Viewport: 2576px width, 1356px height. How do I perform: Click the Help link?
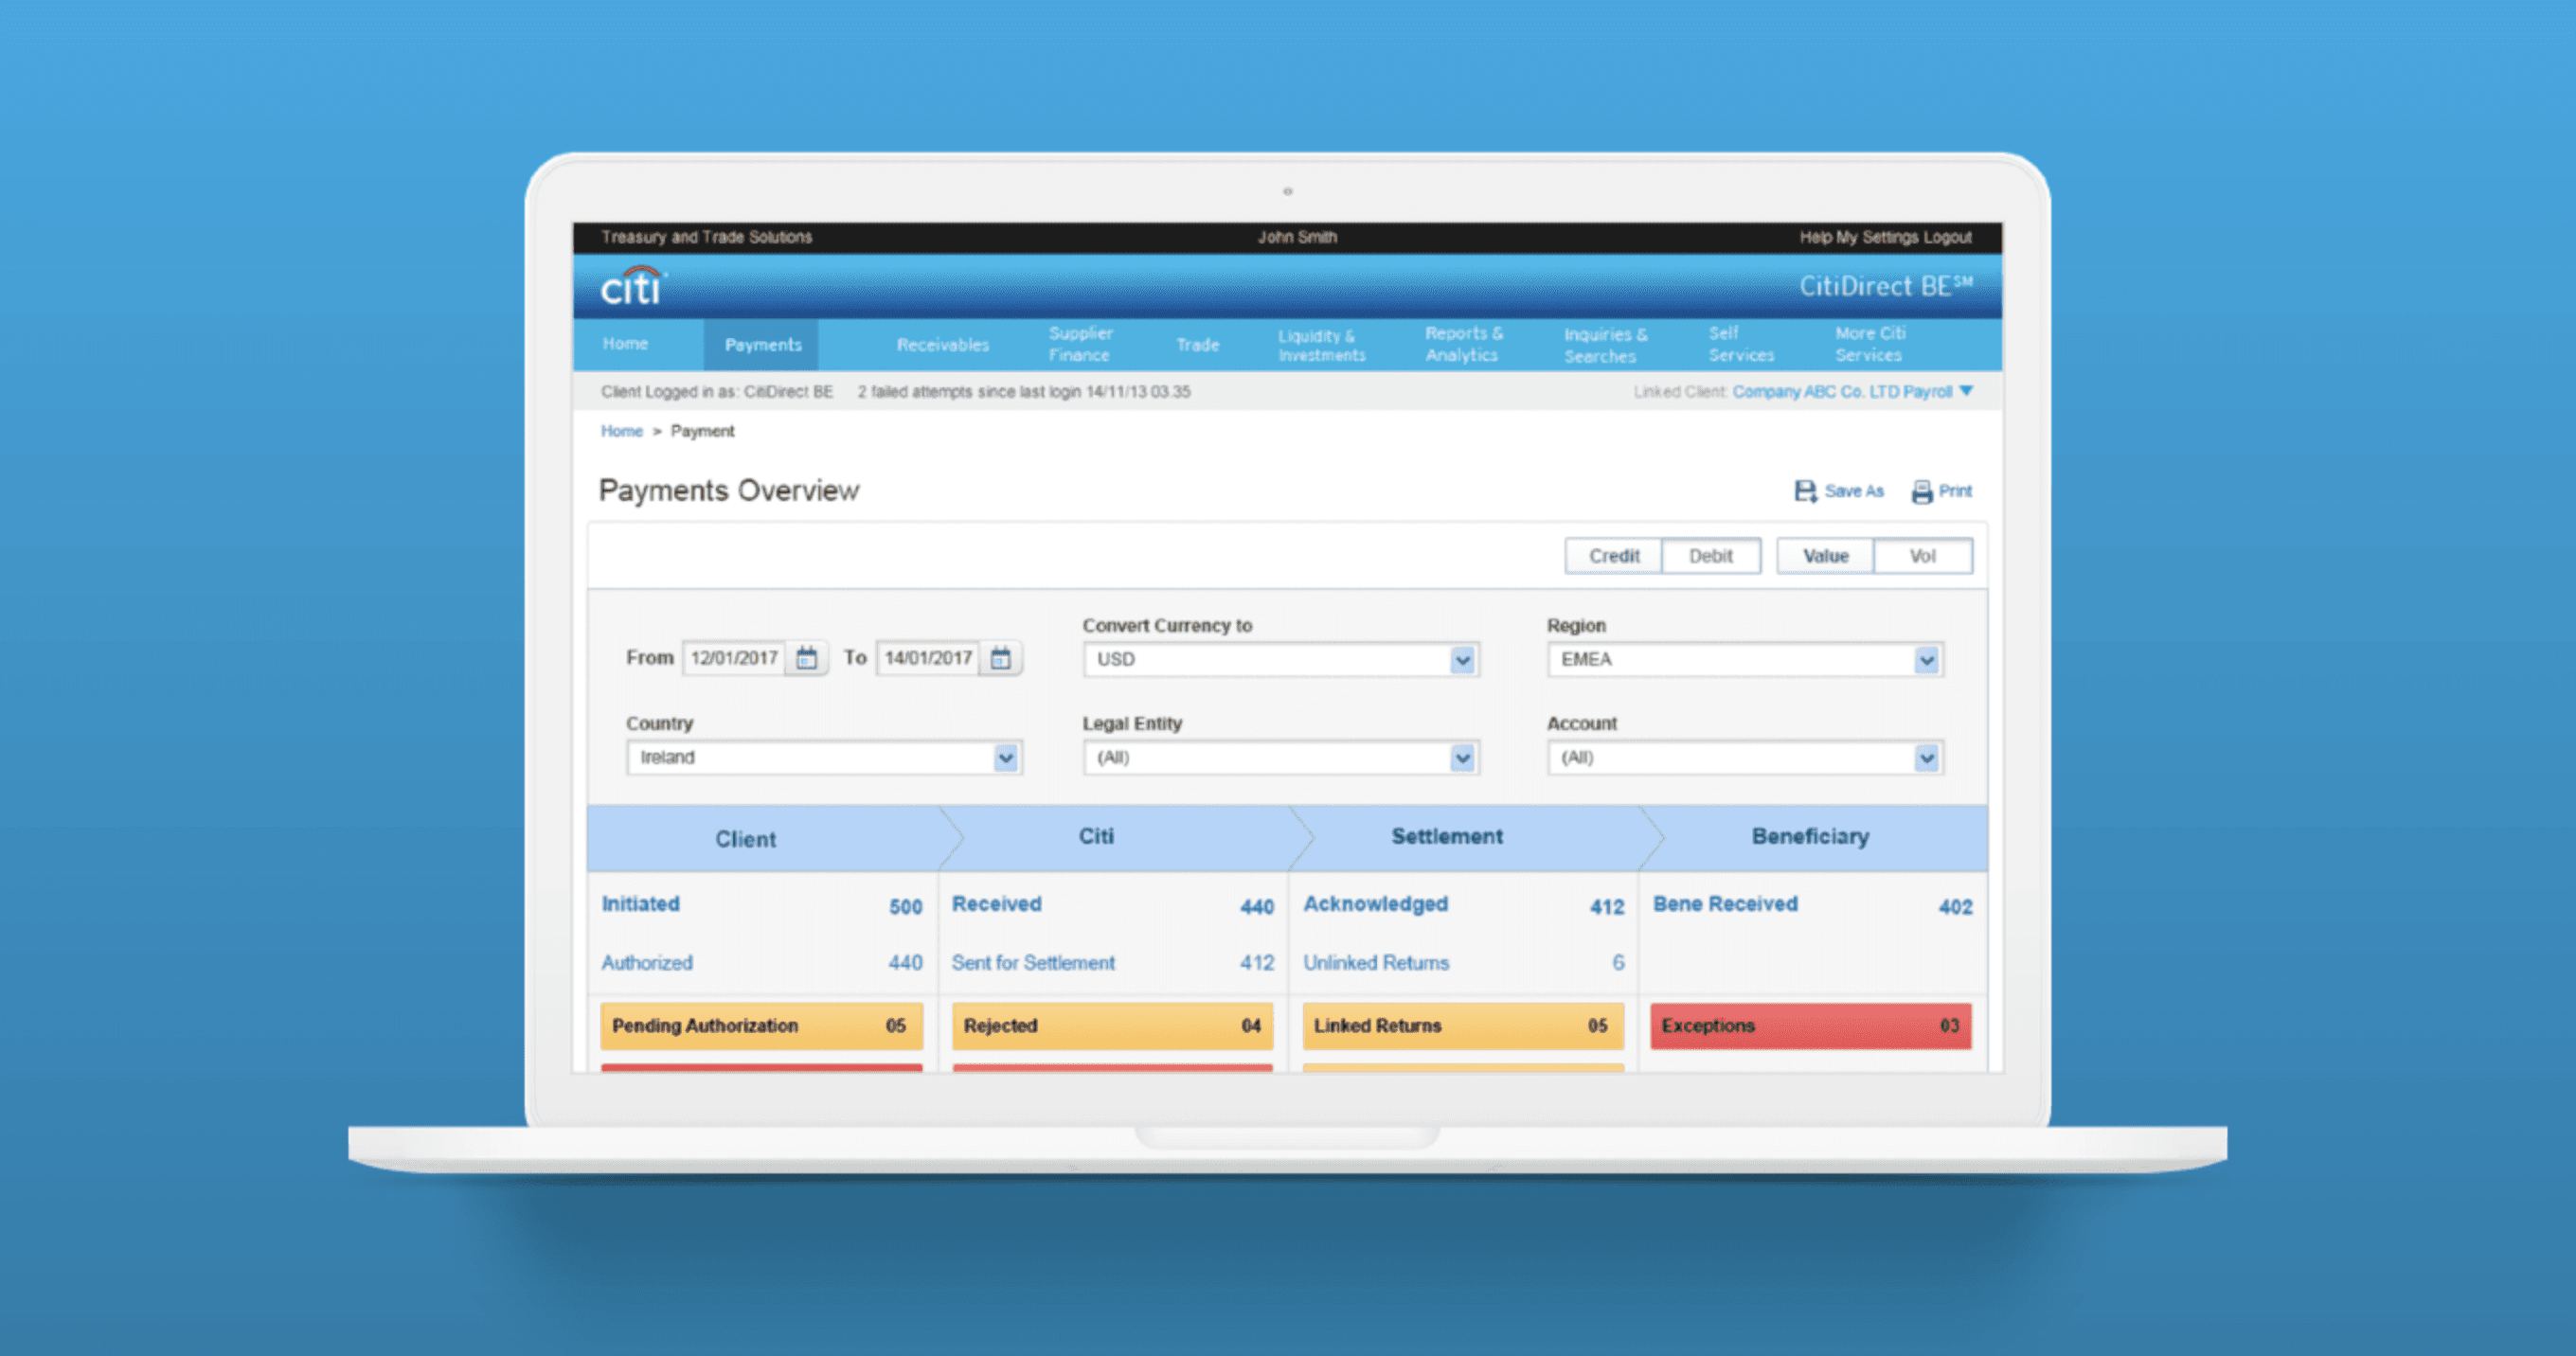click(x=1815, y=237)
